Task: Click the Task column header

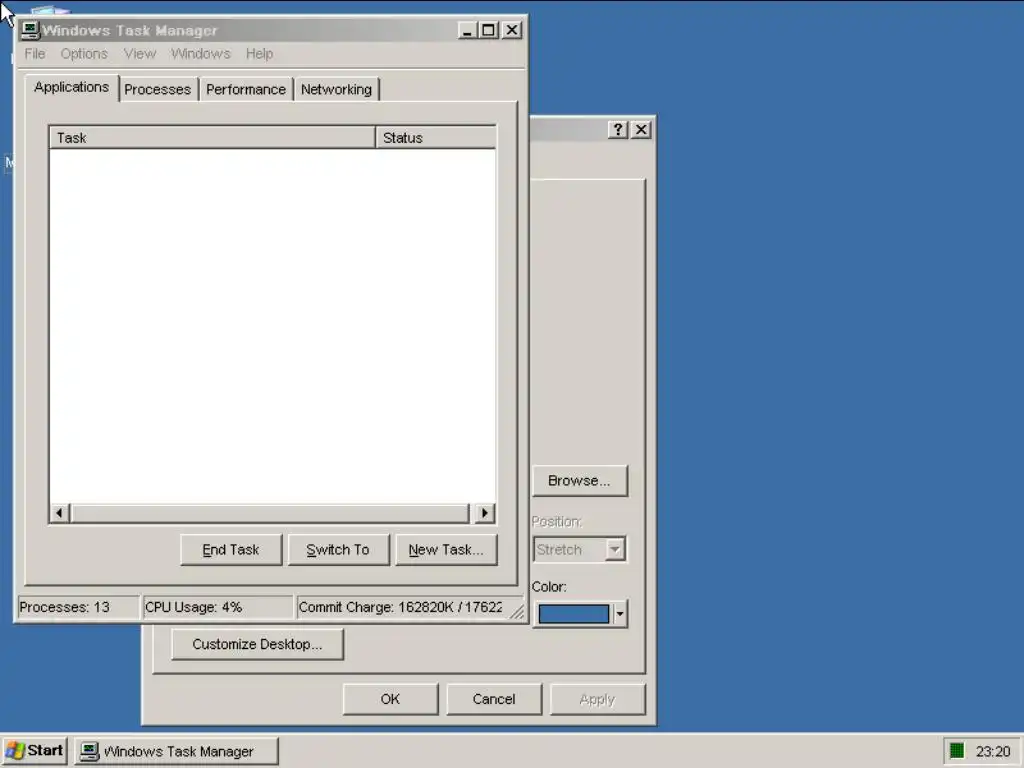Action: 212,138
